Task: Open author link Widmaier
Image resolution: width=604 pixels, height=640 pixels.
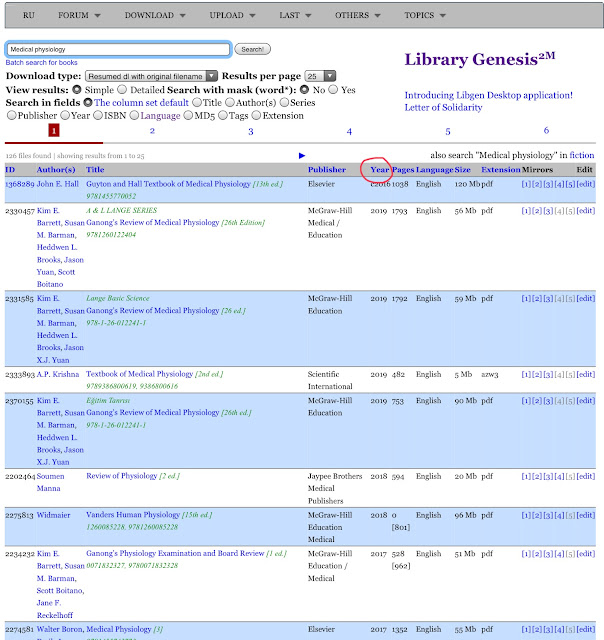Action: point(53,515)
